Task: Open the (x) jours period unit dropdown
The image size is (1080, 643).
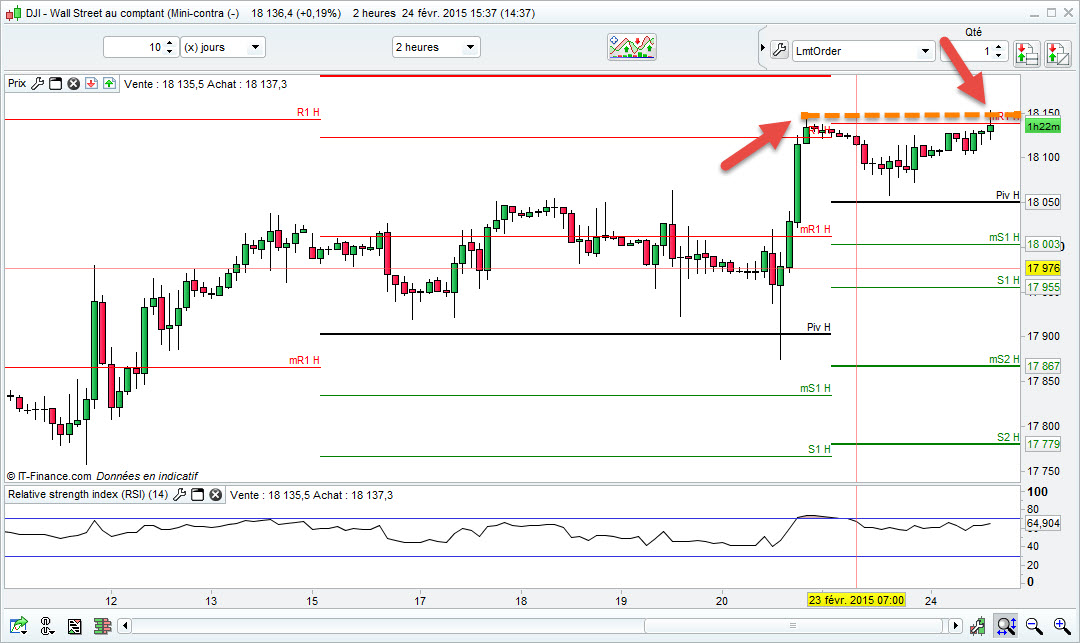Action: pos(223,47)
